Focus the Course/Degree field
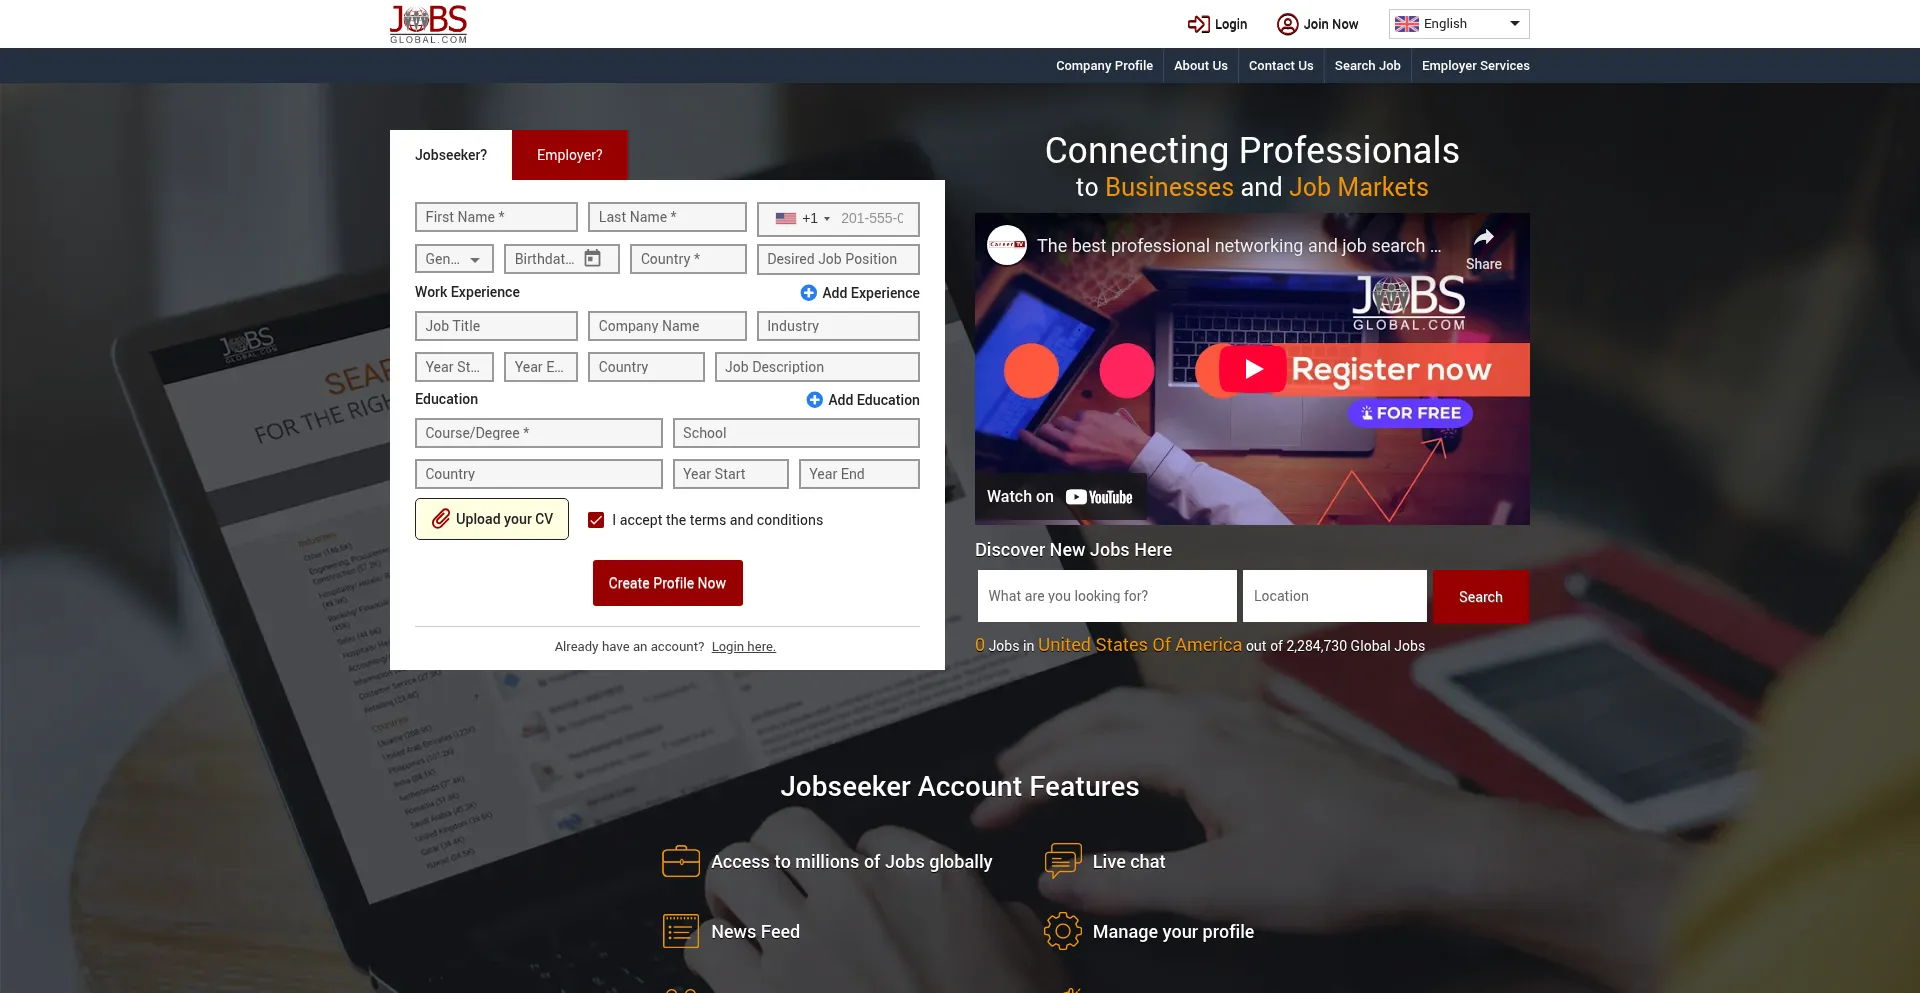The image size is (1920, 993). [x=538, y=433]
